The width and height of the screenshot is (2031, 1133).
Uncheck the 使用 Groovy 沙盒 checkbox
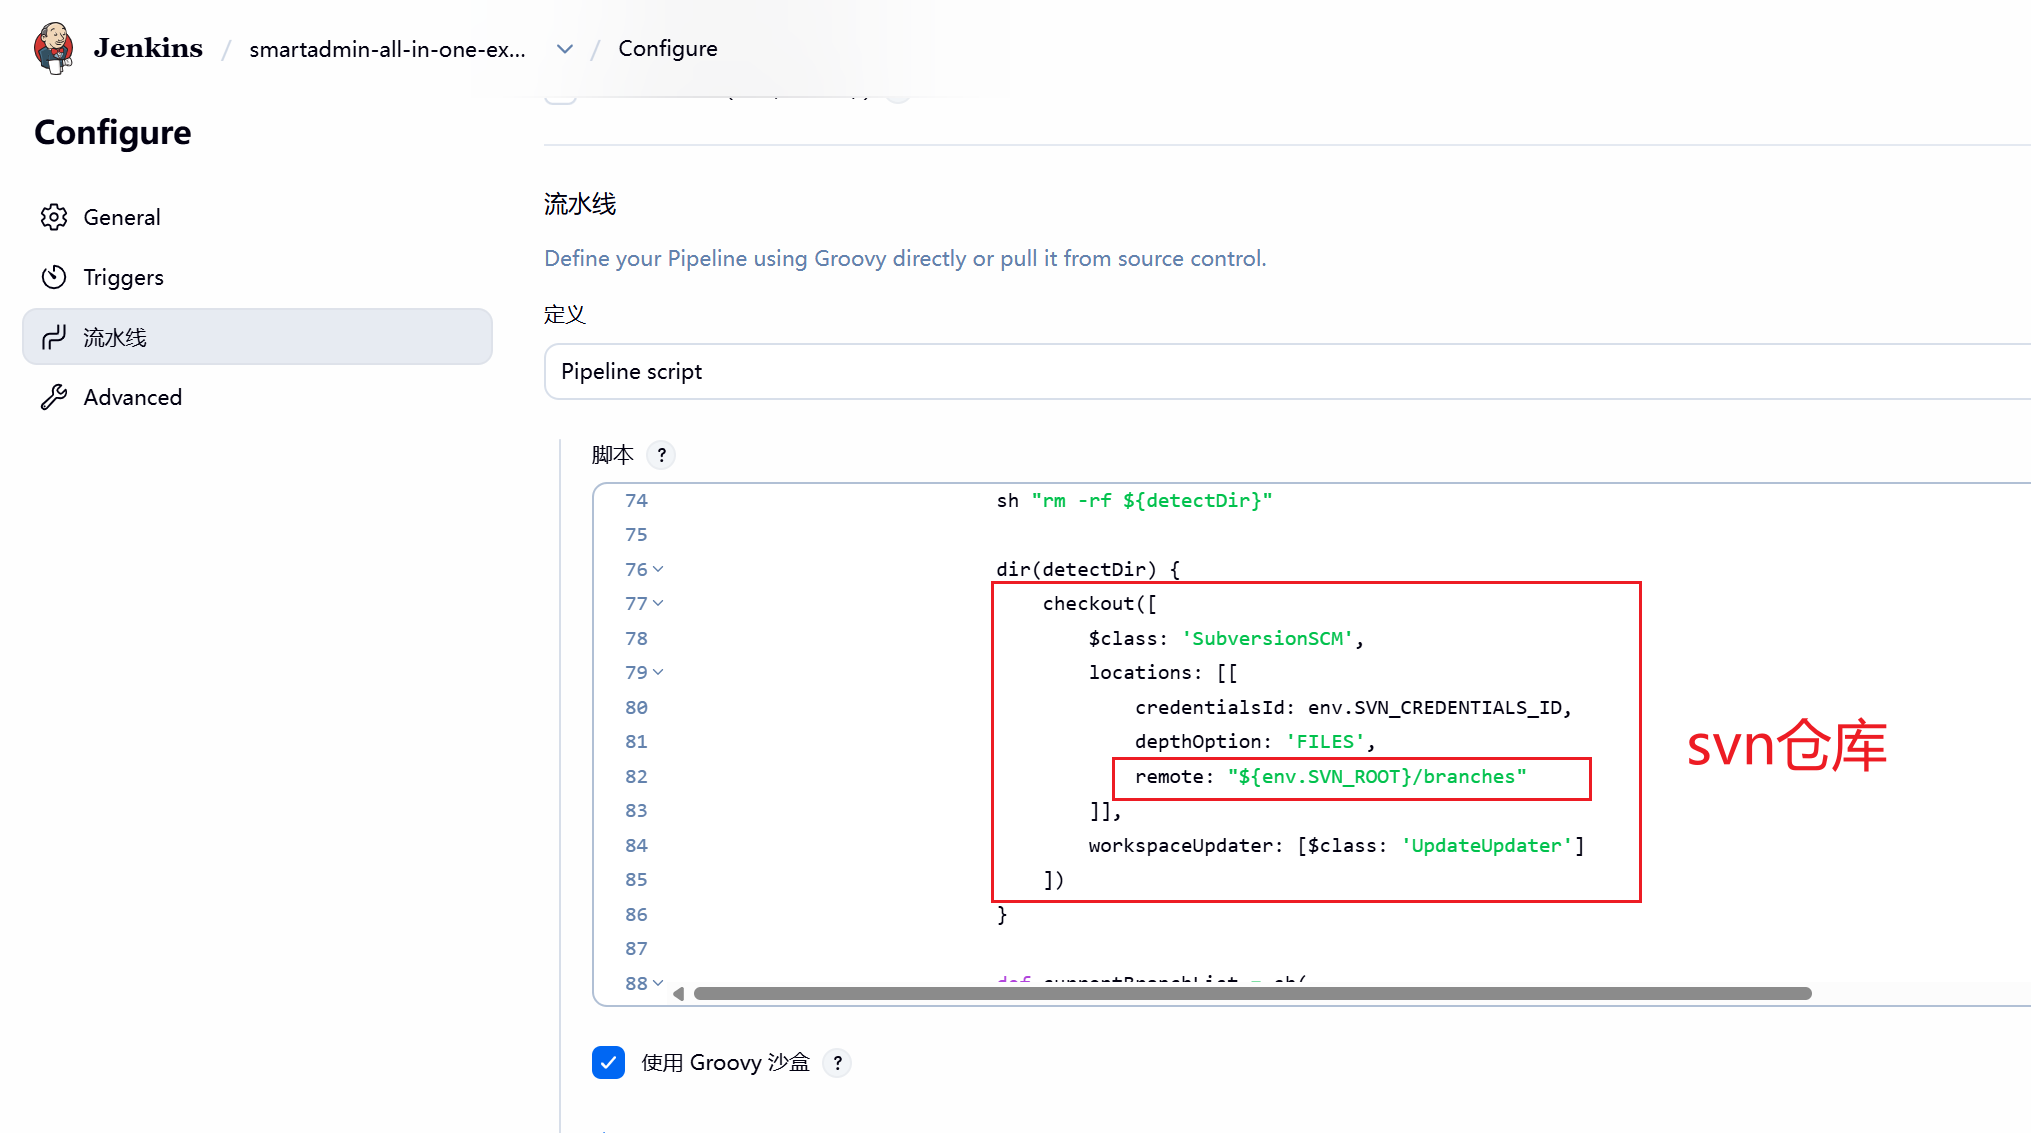tap(608, 1062)
